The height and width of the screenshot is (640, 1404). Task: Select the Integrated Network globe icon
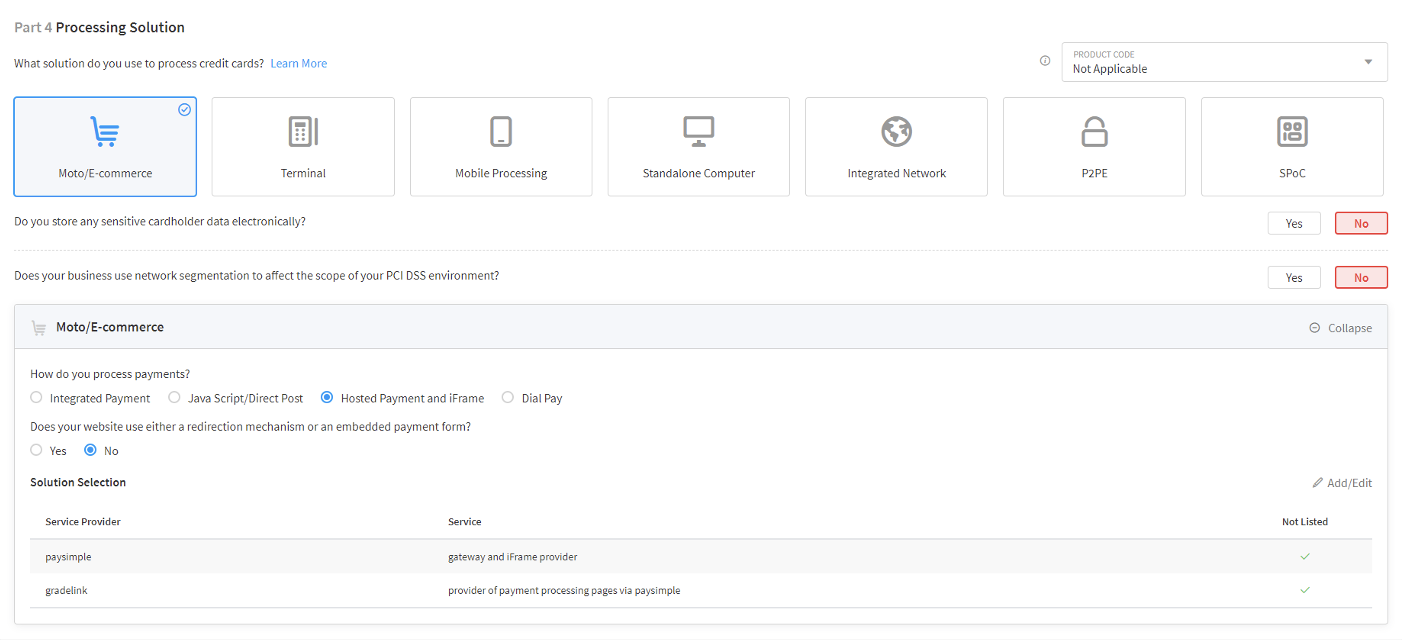[896, 132]
